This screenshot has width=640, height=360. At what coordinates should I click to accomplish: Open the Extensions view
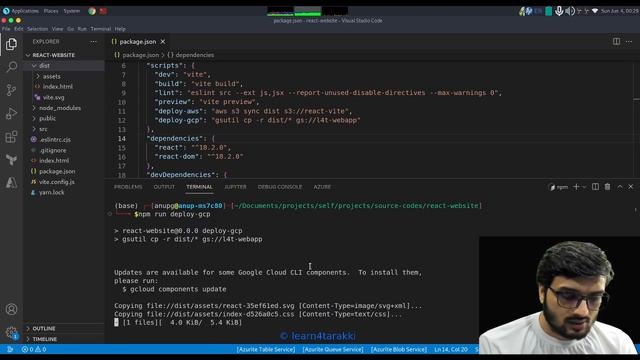pyautogui.click(x=11, y=136)
